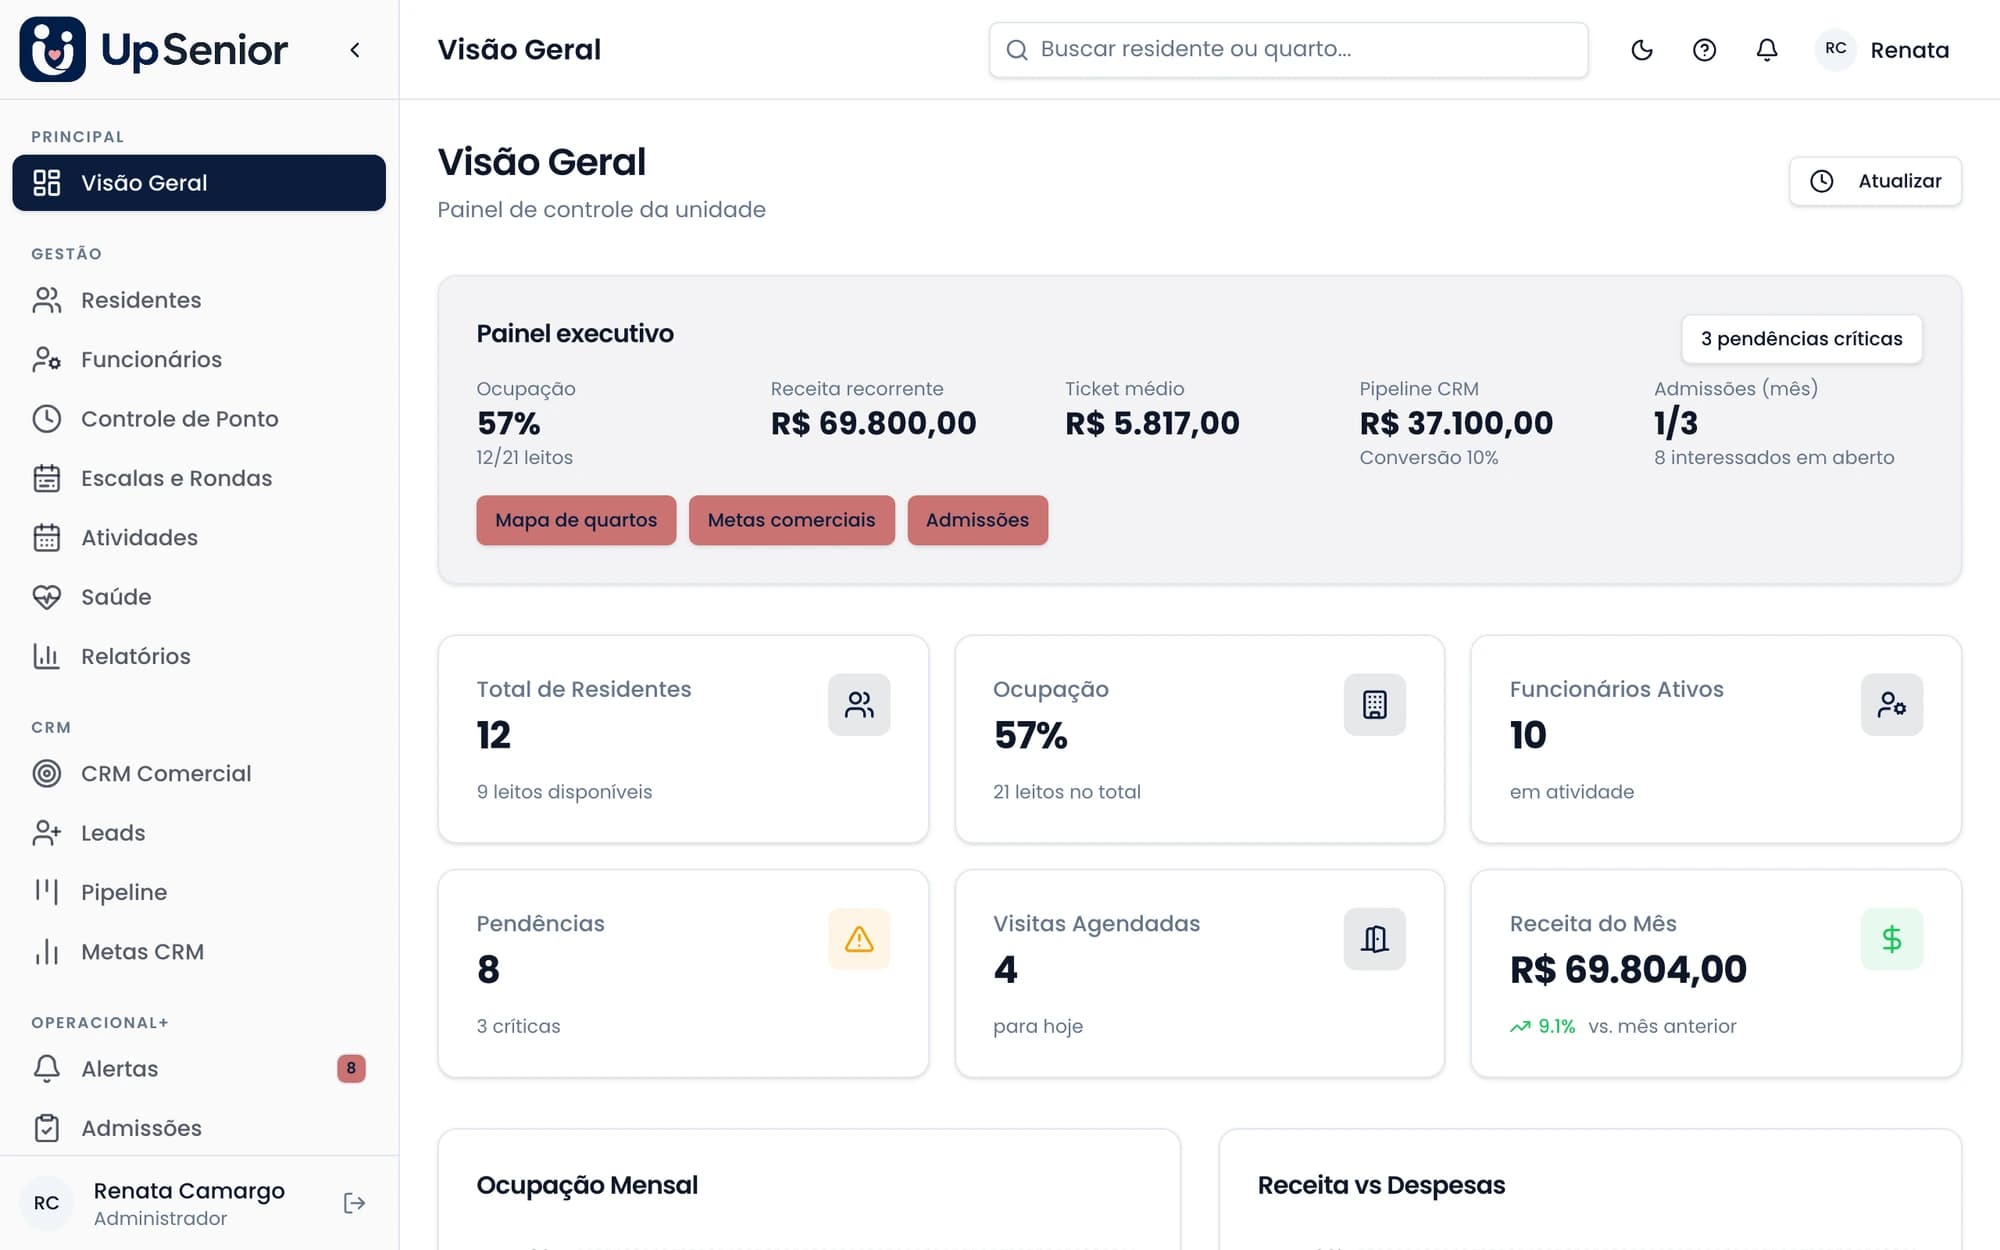Click the Metas CRM chart icon
The width and height of the screenshot is (2000, 1250).
point(47,951)
